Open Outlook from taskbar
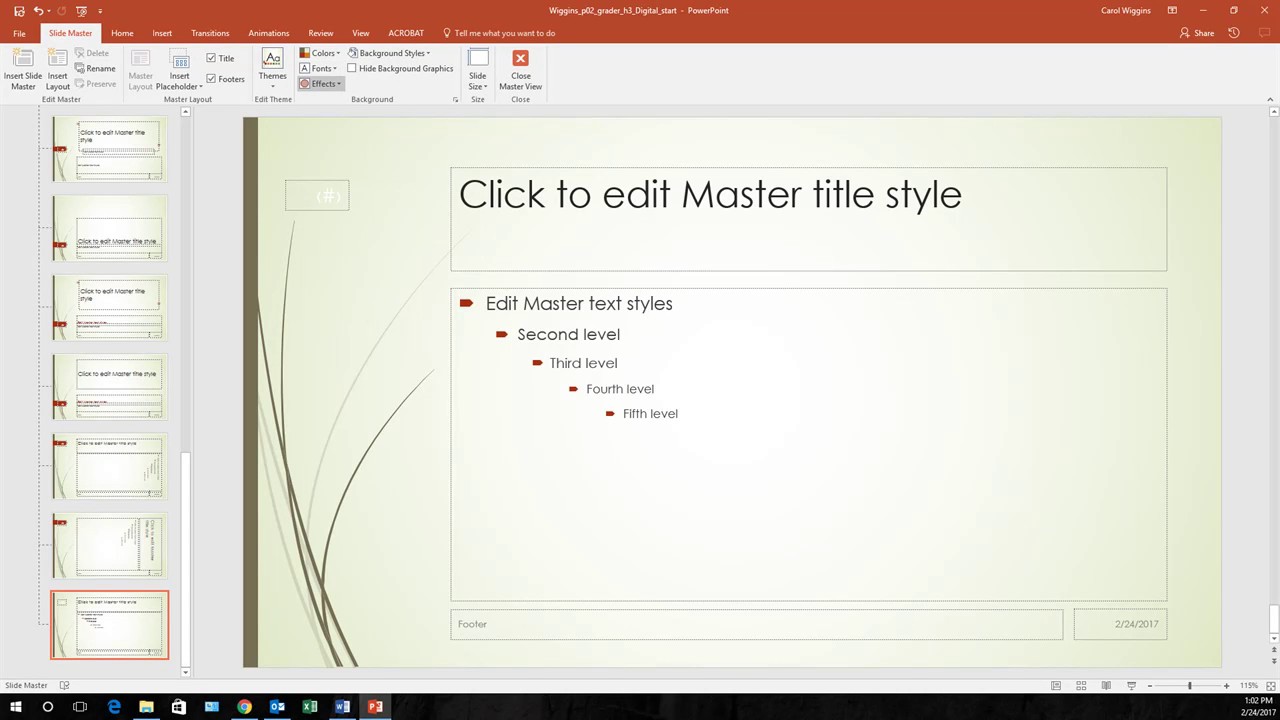Image resolution: width=1280 pixels, height=720 pixels. 277,706
